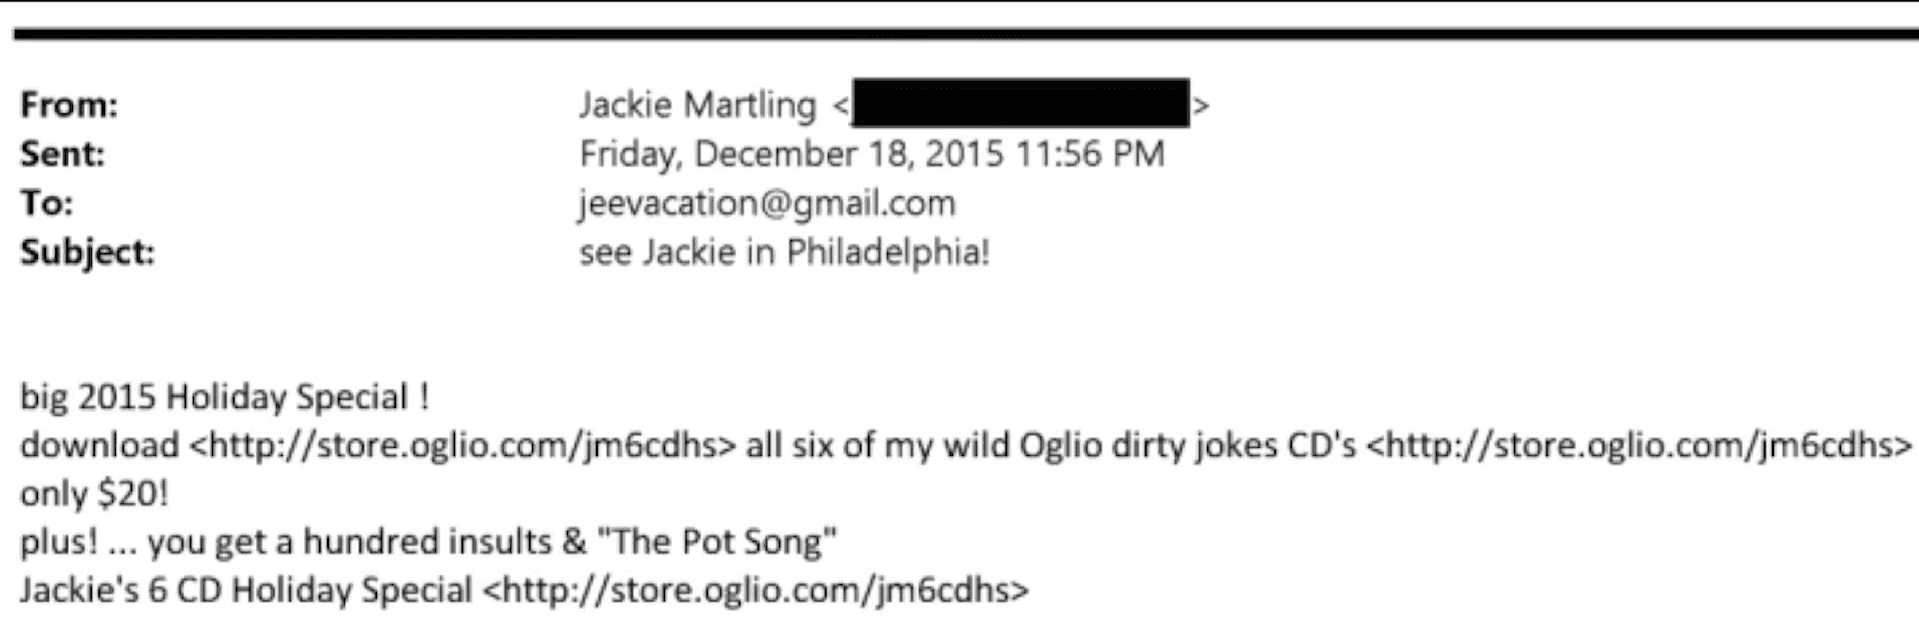Click the blacked-out sender email address
This screenshot has width=1919, height=630.
point(1020,104)
